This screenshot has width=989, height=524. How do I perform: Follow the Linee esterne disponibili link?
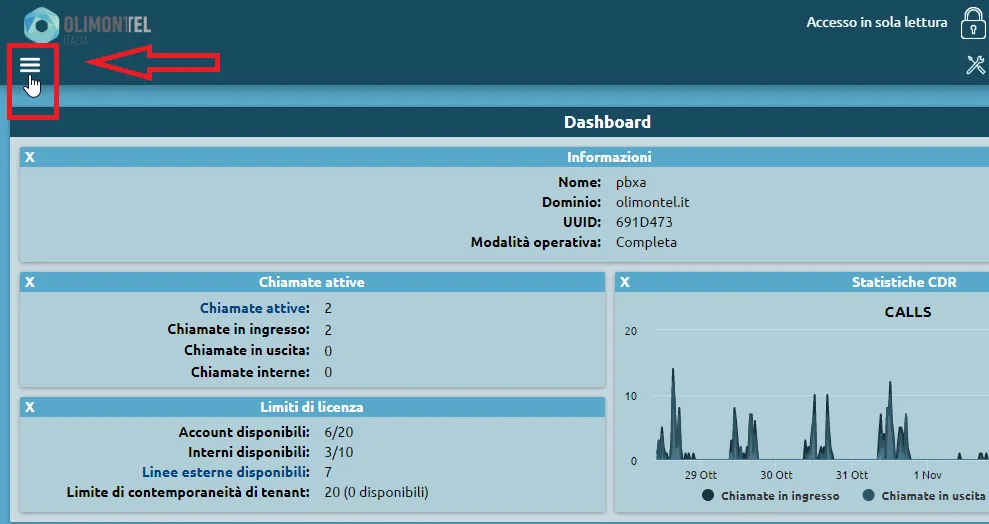224,472
